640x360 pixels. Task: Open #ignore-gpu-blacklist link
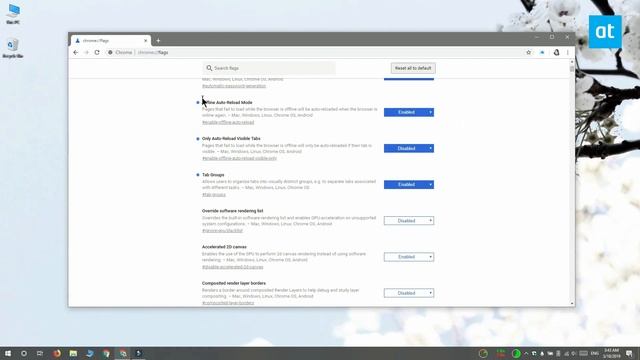(222, 231)
